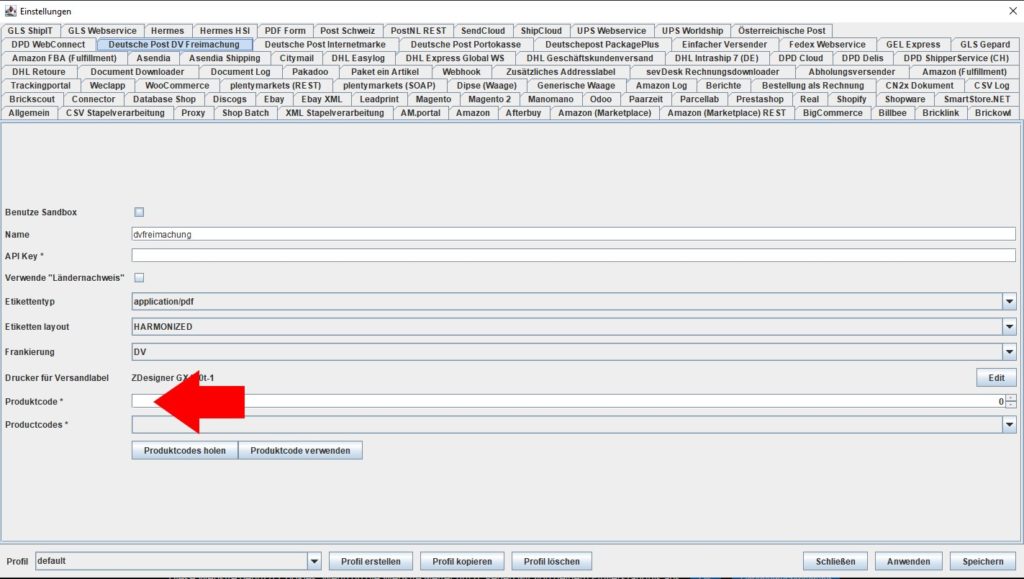
Task: Open the DHL Easylog tab
Action: point(358,58)
